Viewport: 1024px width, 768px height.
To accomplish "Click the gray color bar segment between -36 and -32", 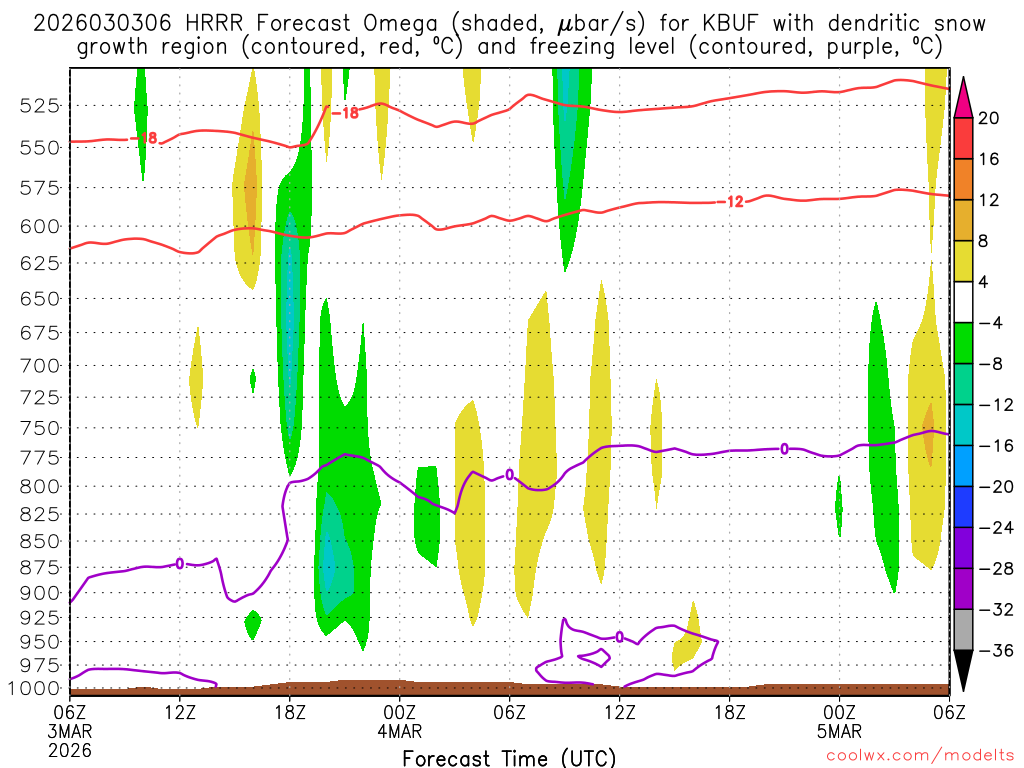I will [x=963, y=630].
